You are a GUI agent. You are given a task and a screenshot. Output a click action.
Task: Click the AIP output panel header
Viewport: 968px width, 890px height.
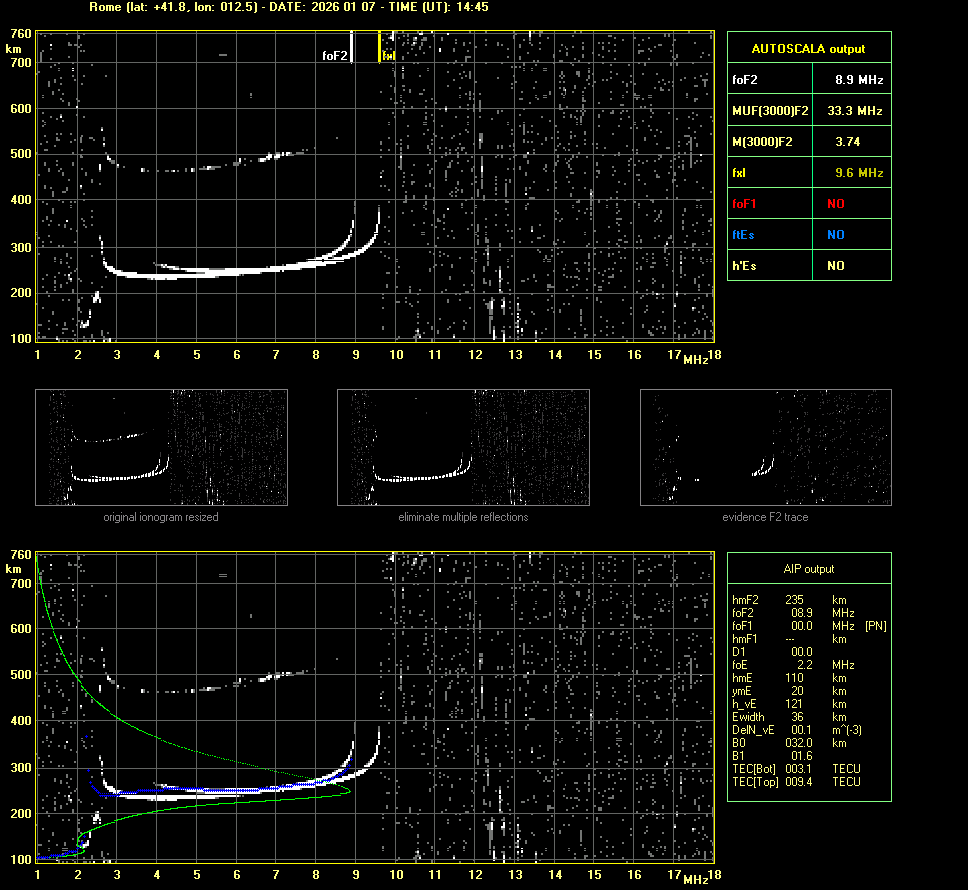(x=808, y=569)
